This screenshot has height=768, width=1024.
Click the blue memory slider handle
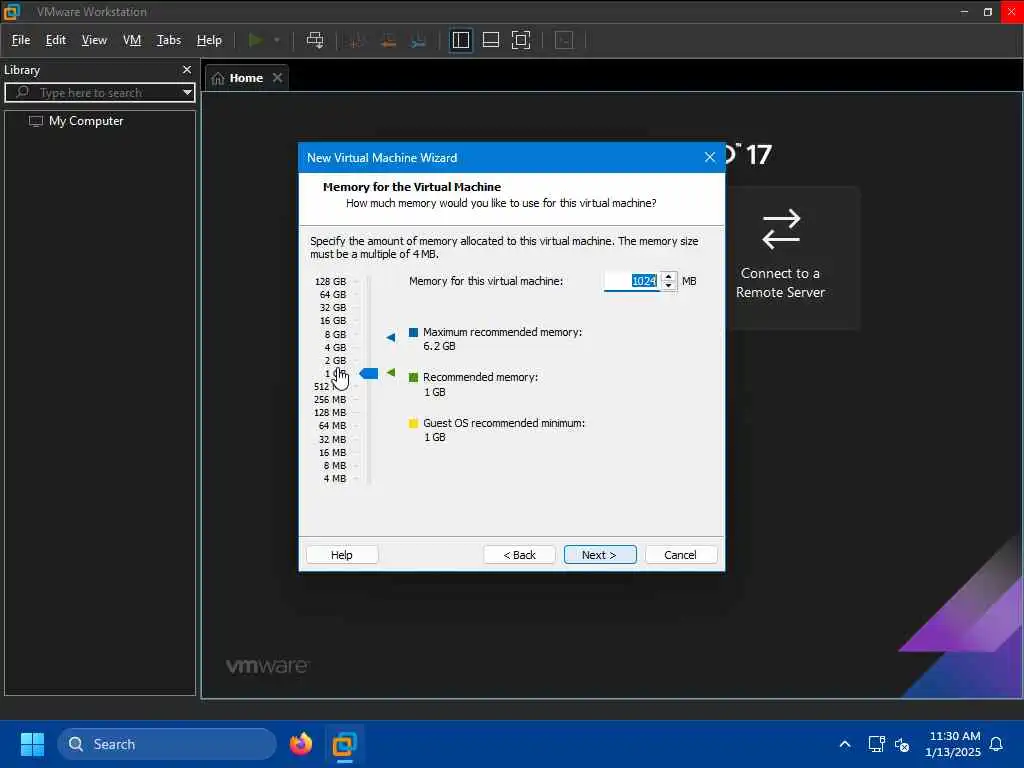click(369, 374)
